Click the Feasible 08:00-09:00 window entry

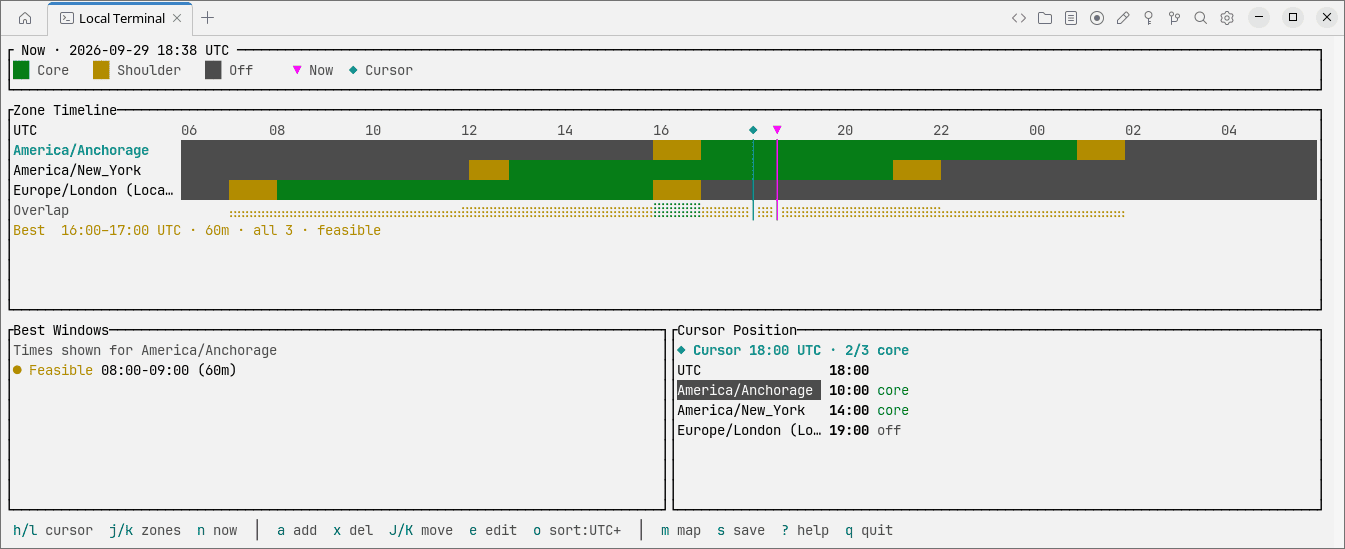(x=125, y=370)
